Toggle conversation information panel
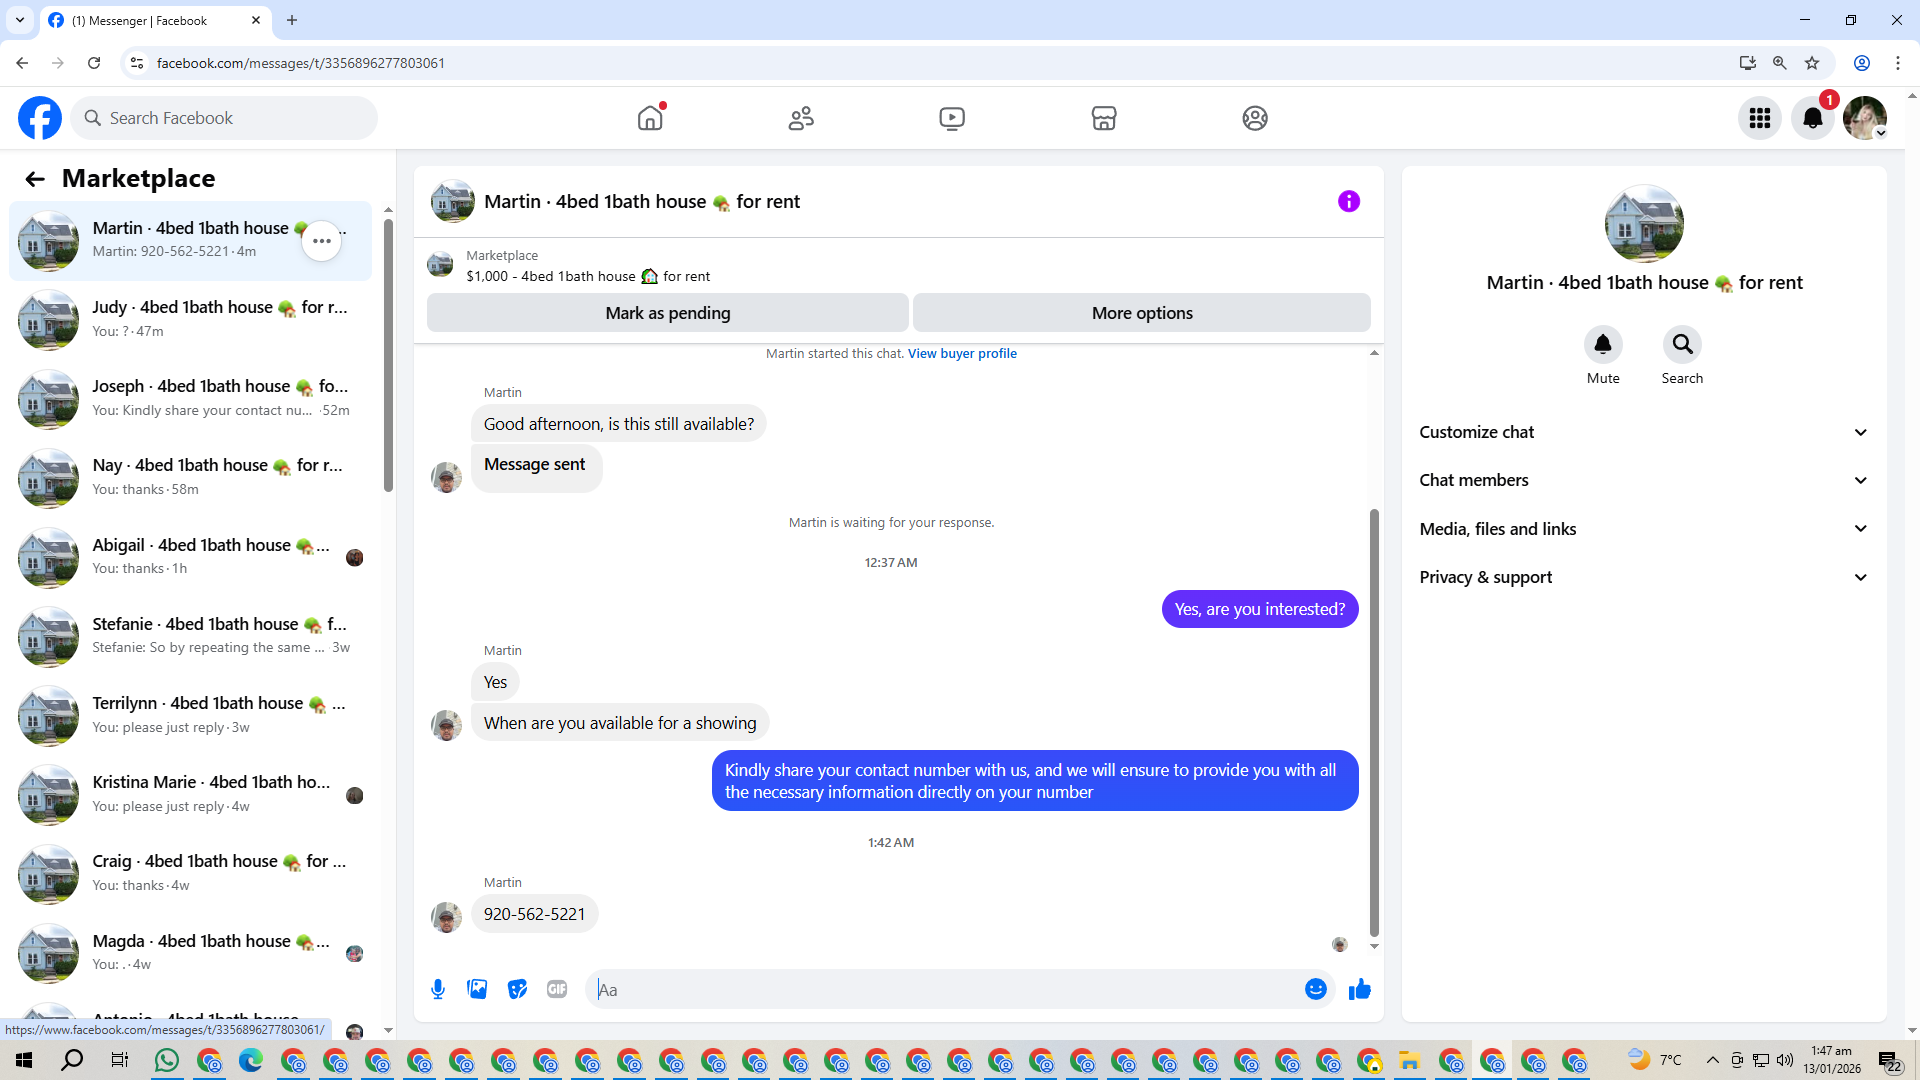Image resolution: width=1920 pixels, height=1080 pixels. (x=1348, y=202)
